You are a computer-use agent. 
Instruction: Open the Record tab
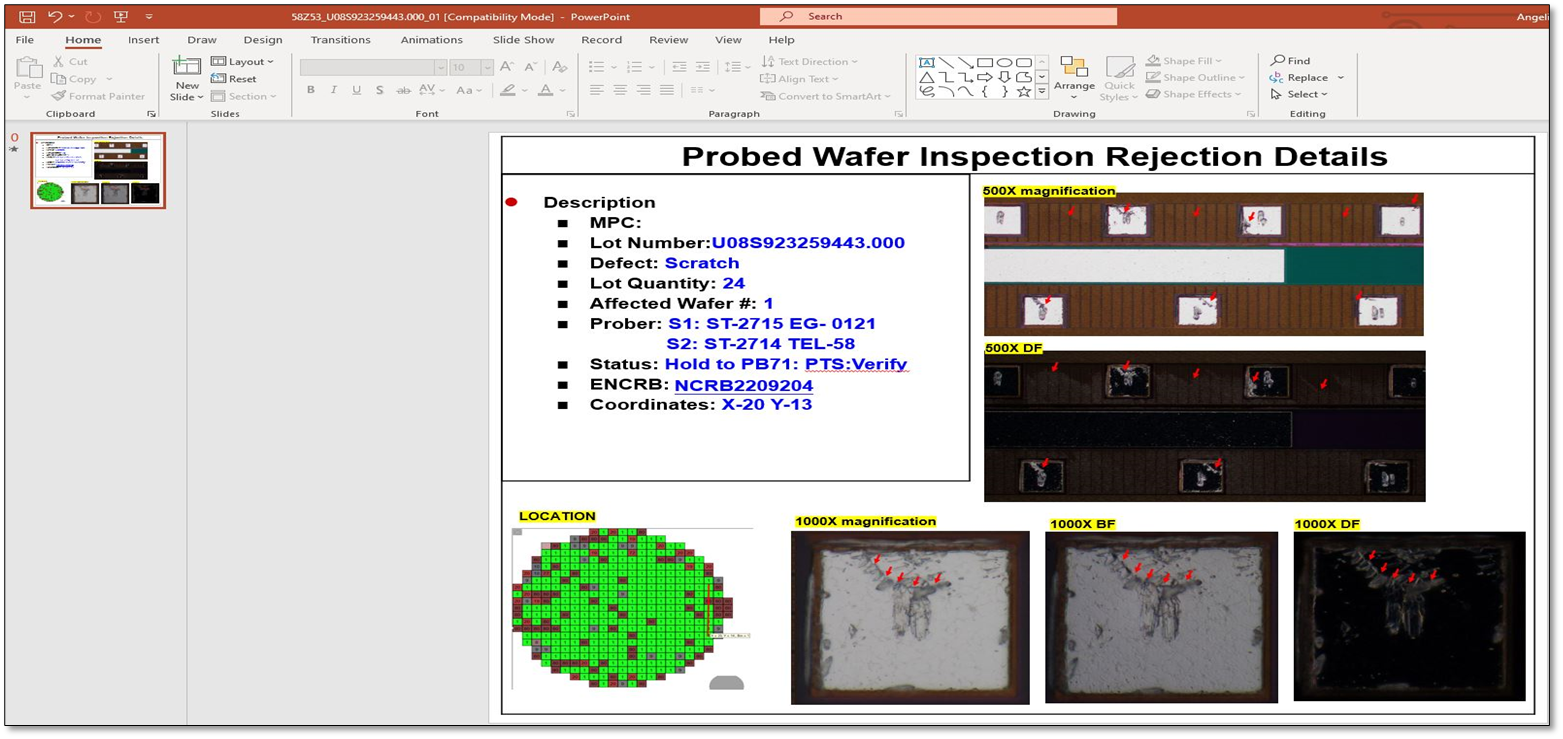[601, 40]
